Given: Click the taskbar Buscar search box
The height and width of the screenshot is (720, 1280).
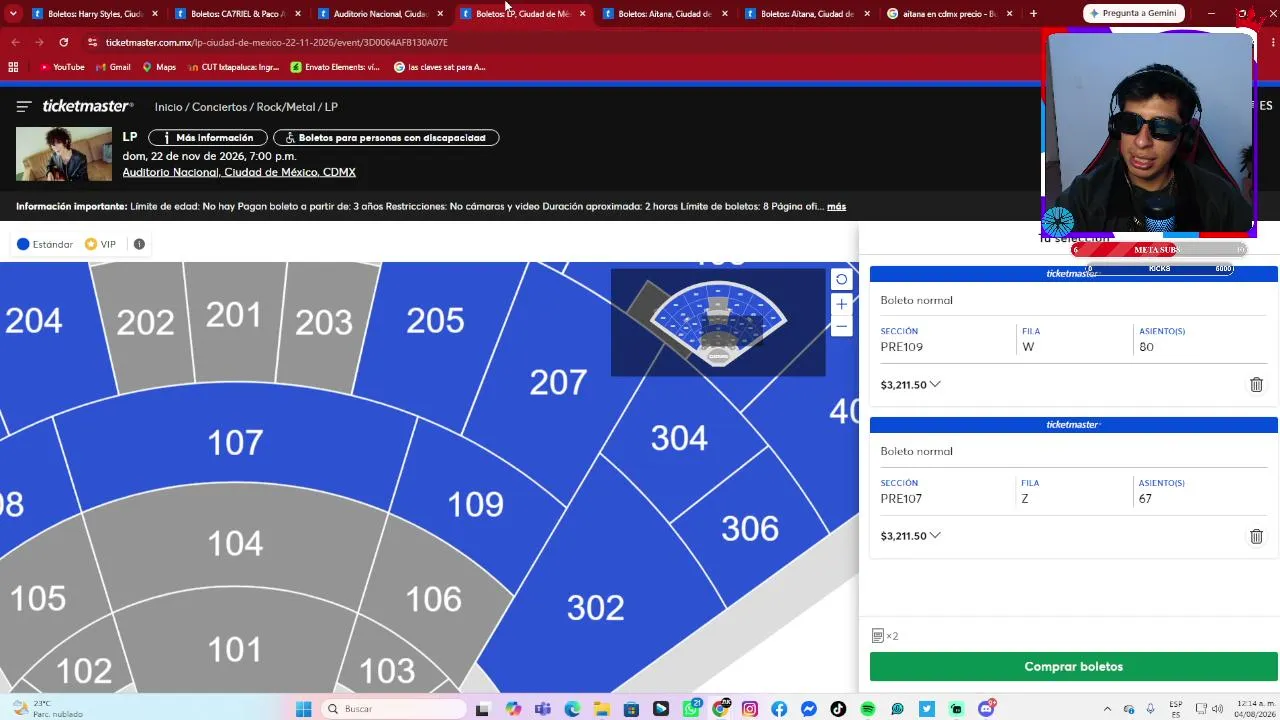Looking at the screenshot, I should [395, 709].
